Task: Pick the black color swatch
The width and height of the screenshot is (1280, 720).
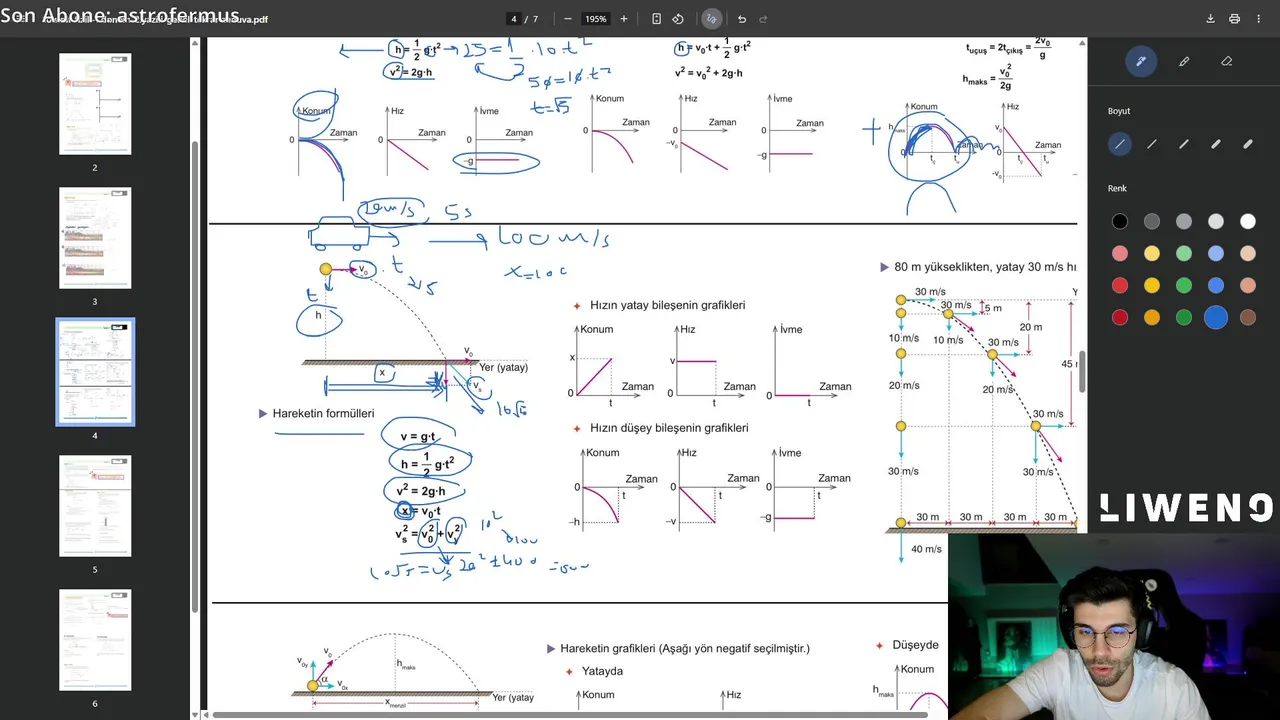Action: (1120, 222)
